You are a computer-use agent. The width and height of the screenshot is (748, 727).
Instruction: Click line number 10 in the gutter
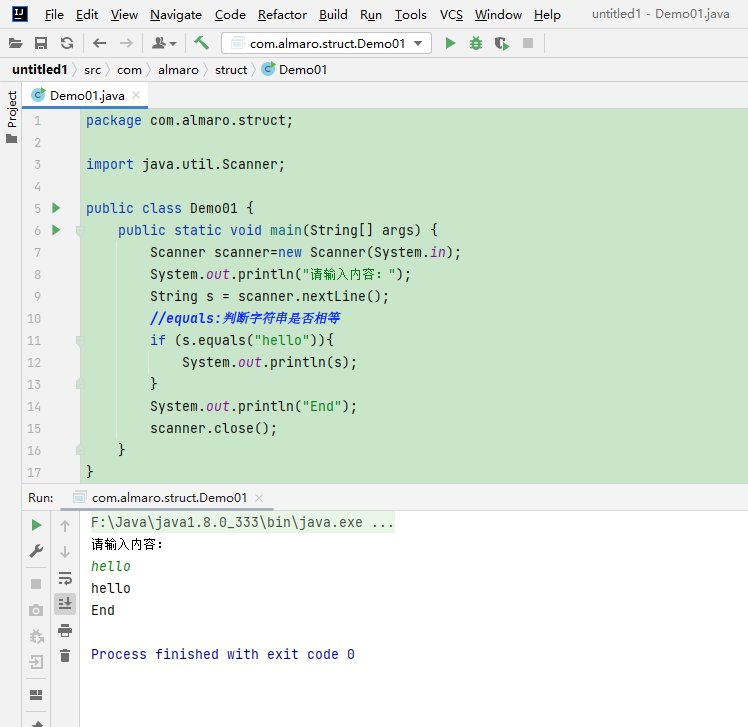pos(34,318)
